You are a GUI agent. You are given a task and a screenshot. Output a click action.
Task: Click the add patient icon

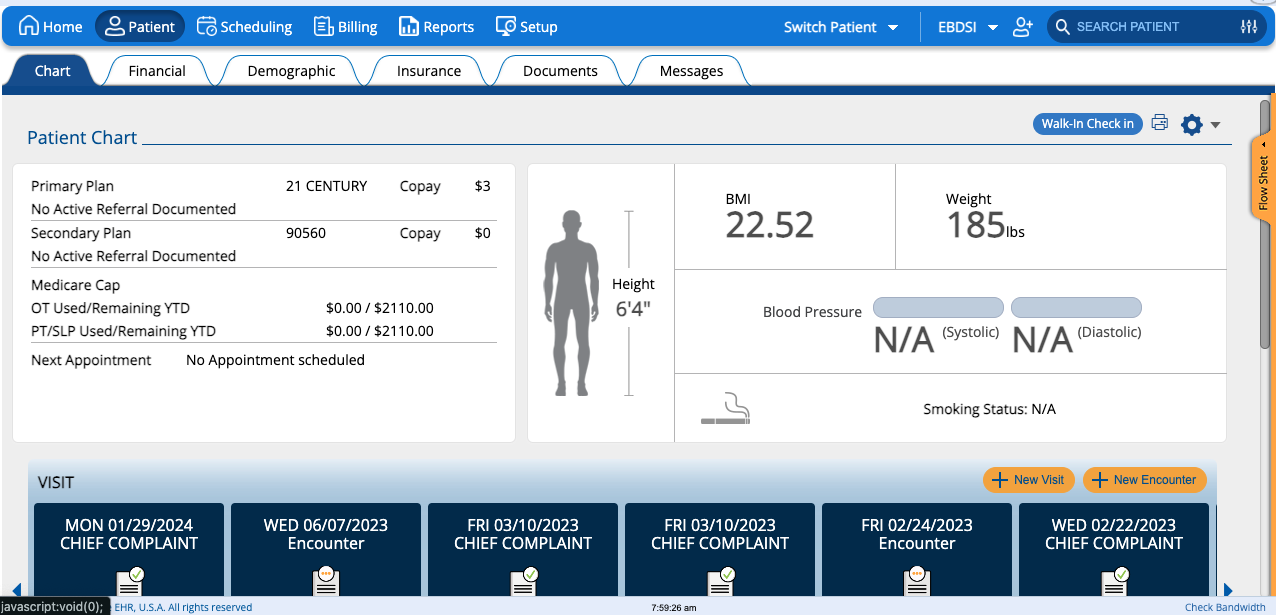point(1022,27)
